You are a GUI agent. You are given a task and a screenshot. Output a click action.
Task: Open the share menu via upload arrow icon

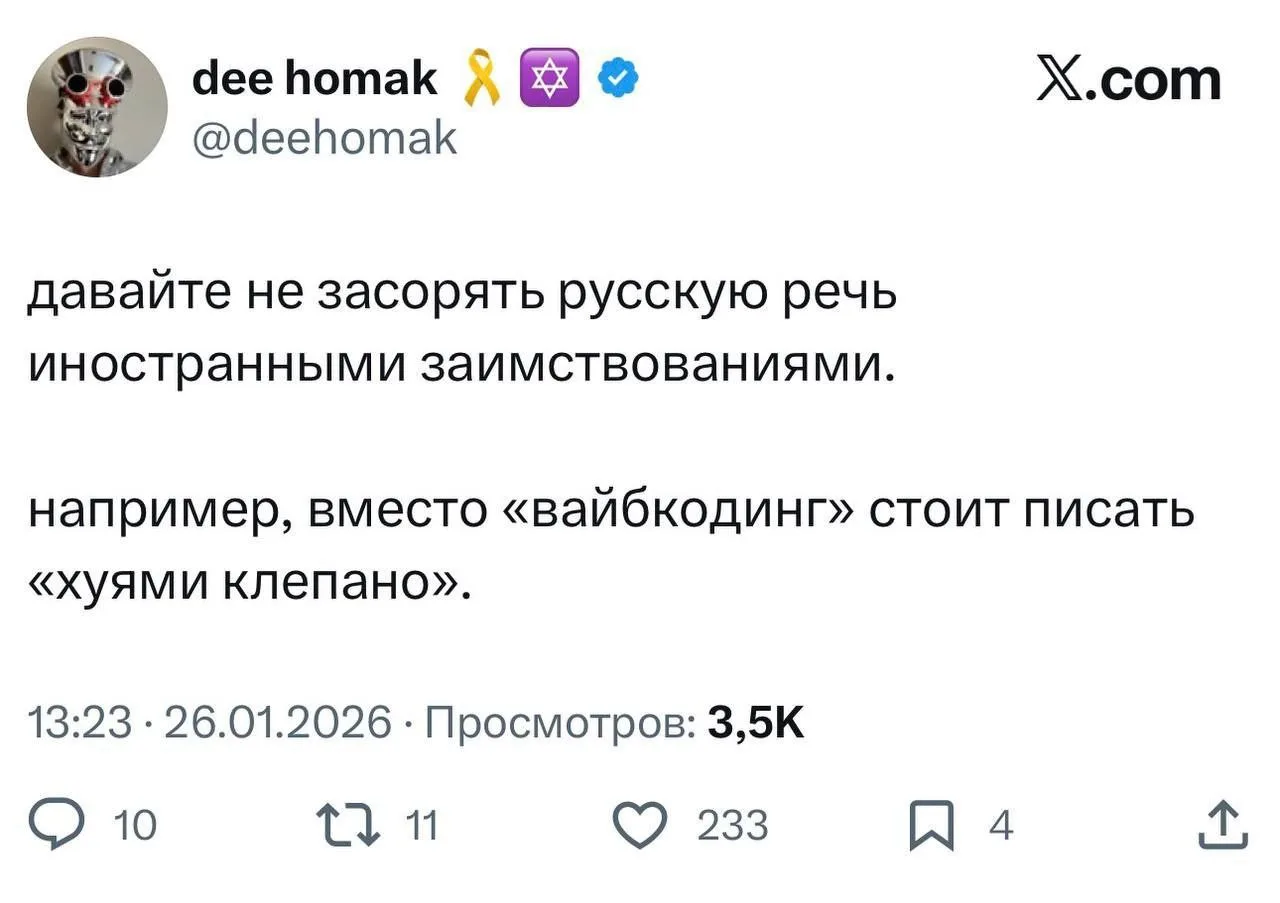tap(1226, 826)
